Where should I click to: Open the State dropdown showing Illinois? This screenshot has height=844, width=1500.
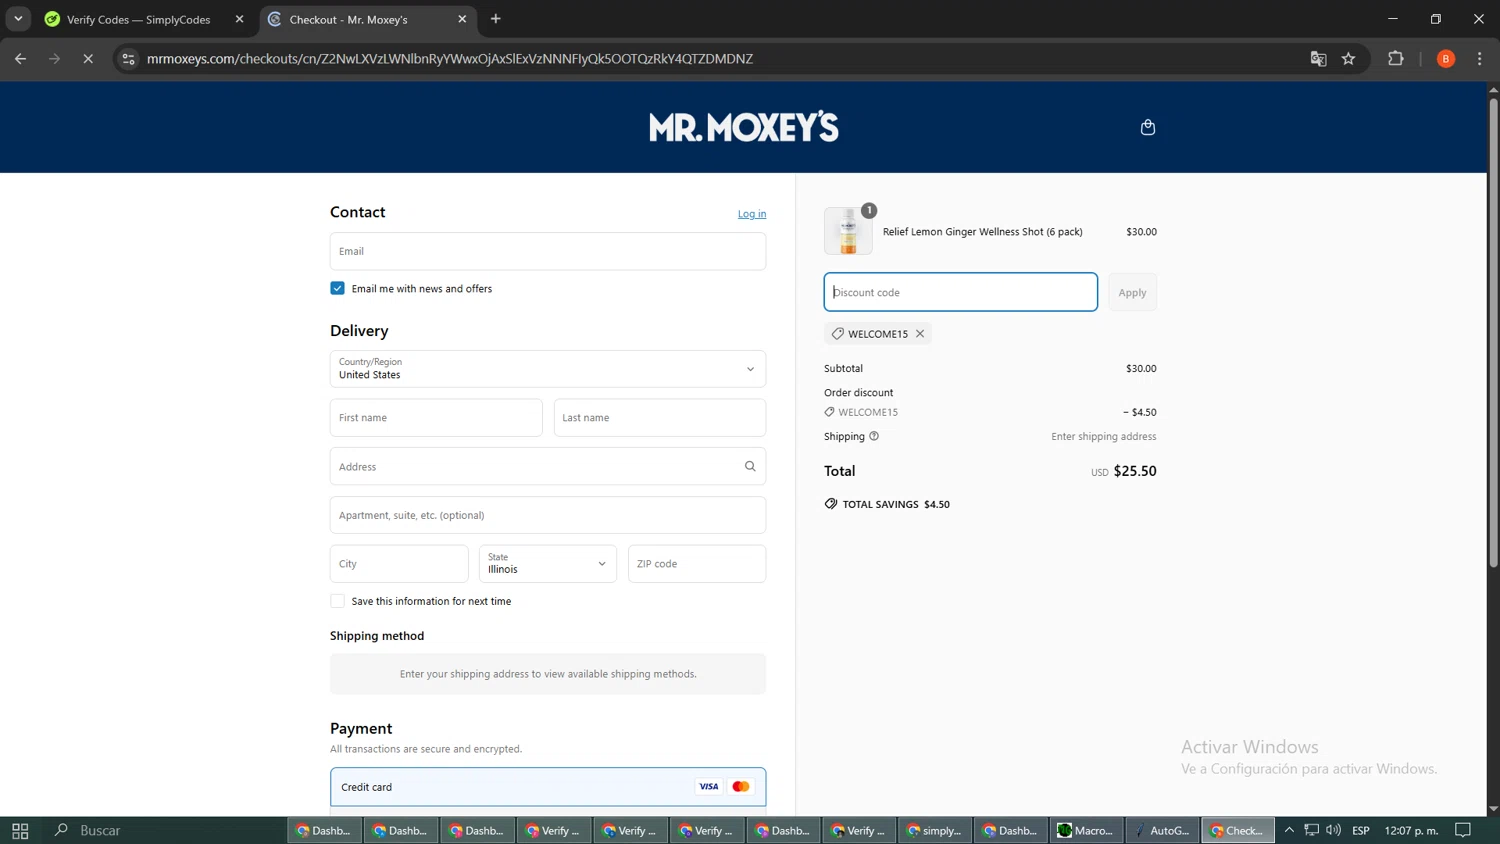[x=548, y=564]
